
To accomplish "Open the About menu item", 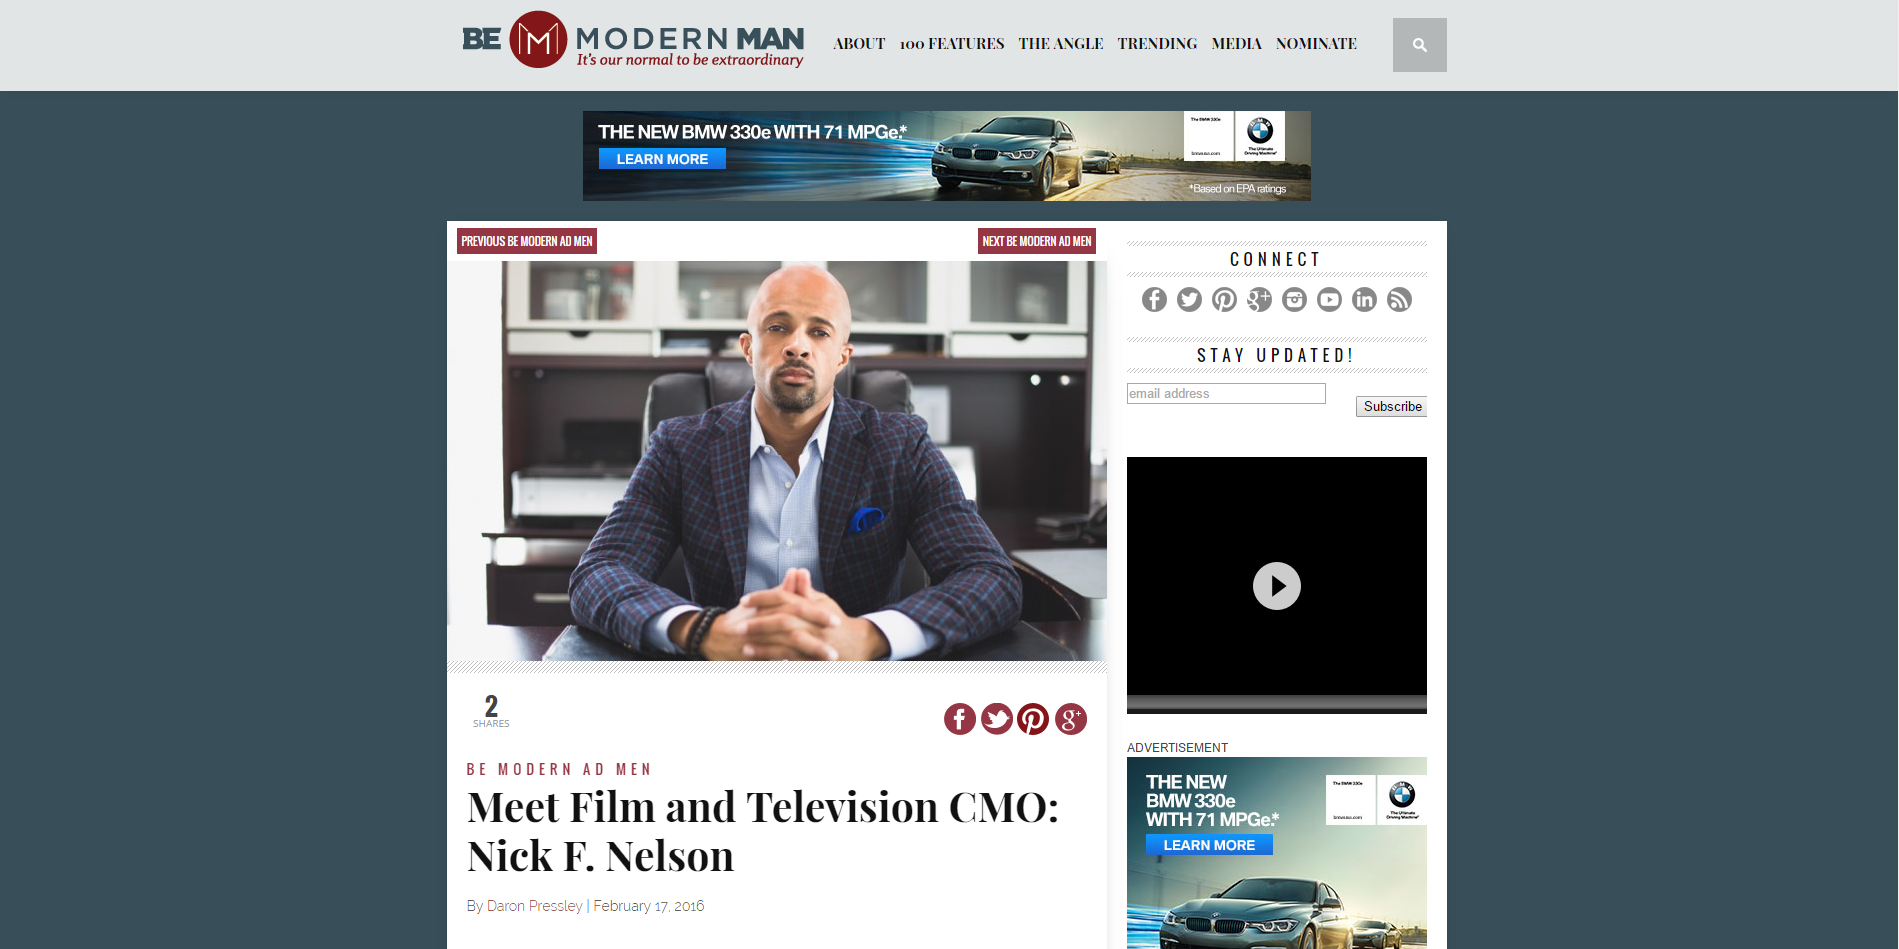I will pos(859,44).
